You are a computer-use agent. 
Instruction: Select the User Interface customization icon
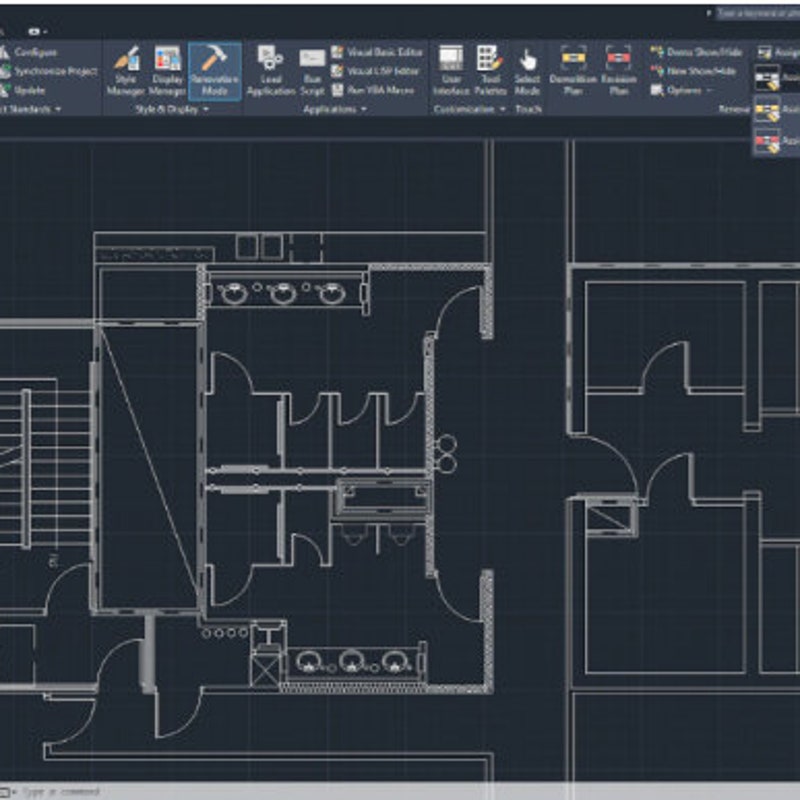[451, 58]
